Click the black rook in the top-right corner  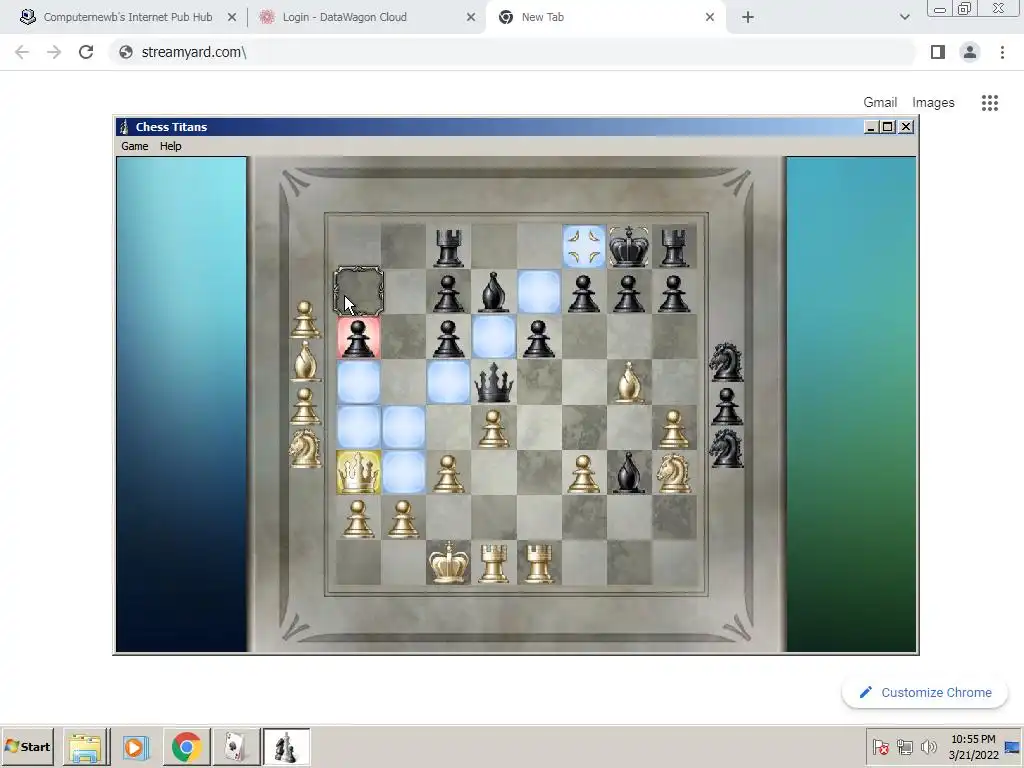[673, 247]
